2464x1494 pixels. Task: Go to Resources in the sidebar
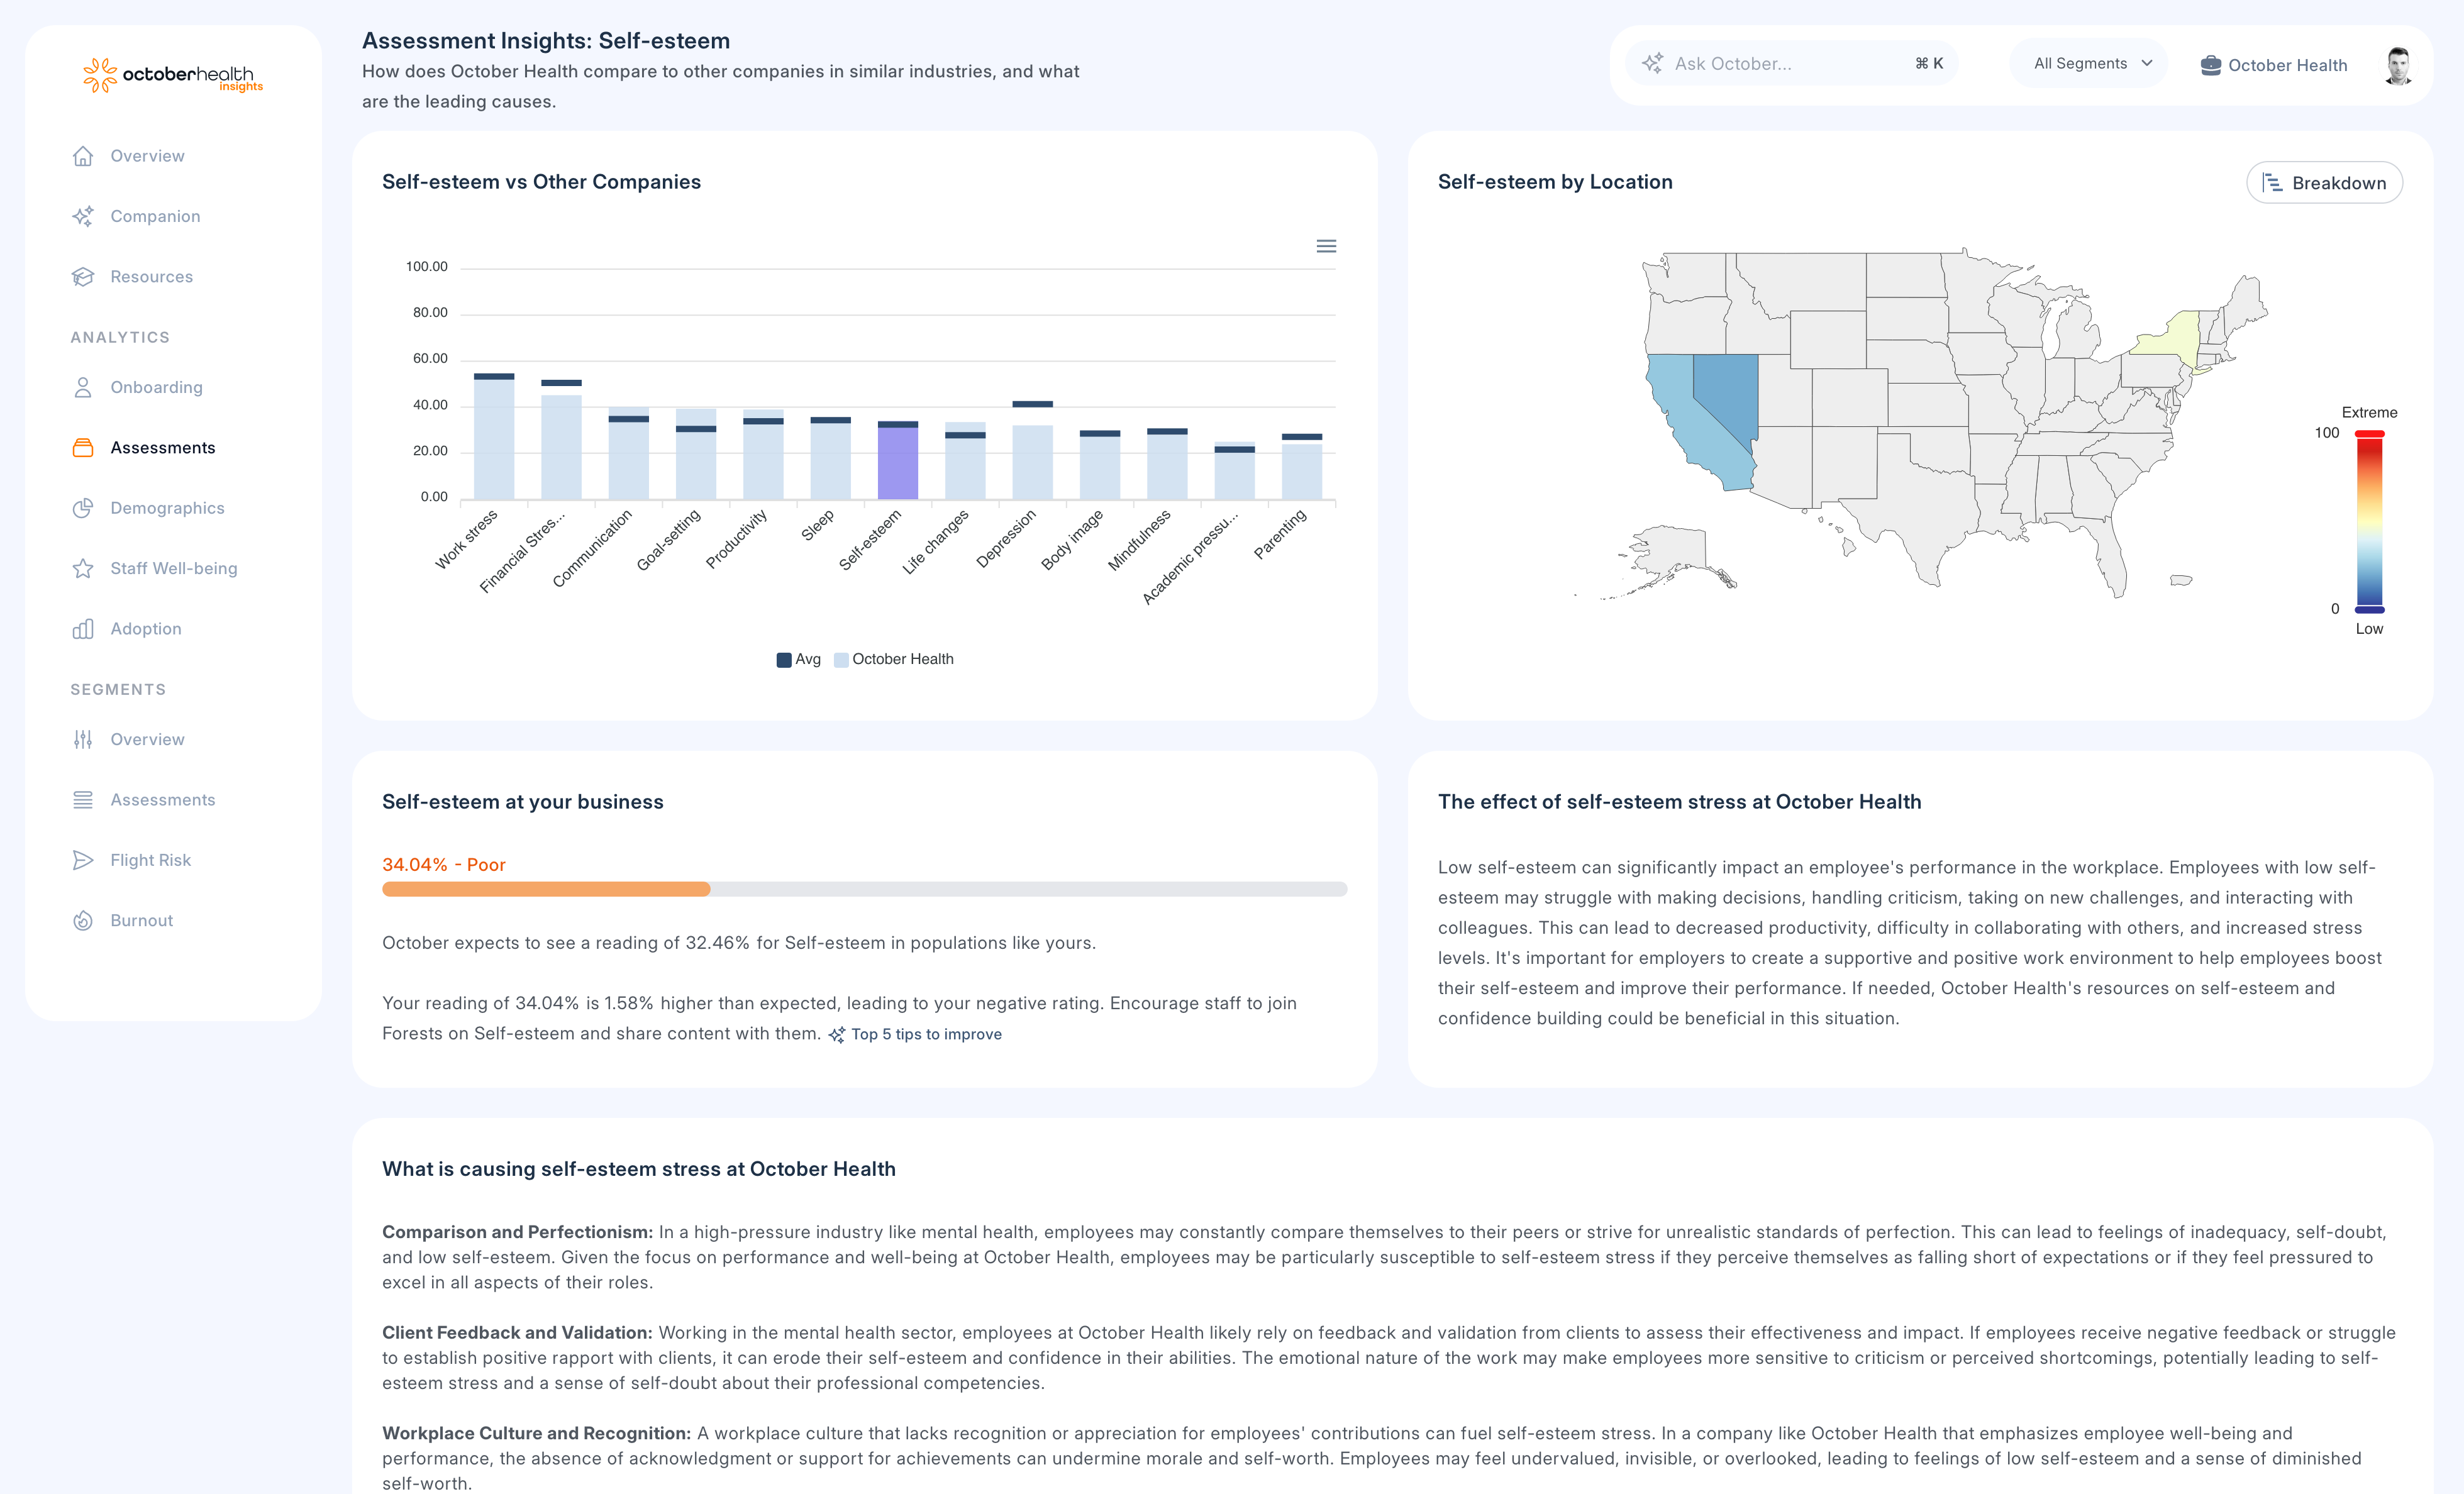(x=151, y=277)
